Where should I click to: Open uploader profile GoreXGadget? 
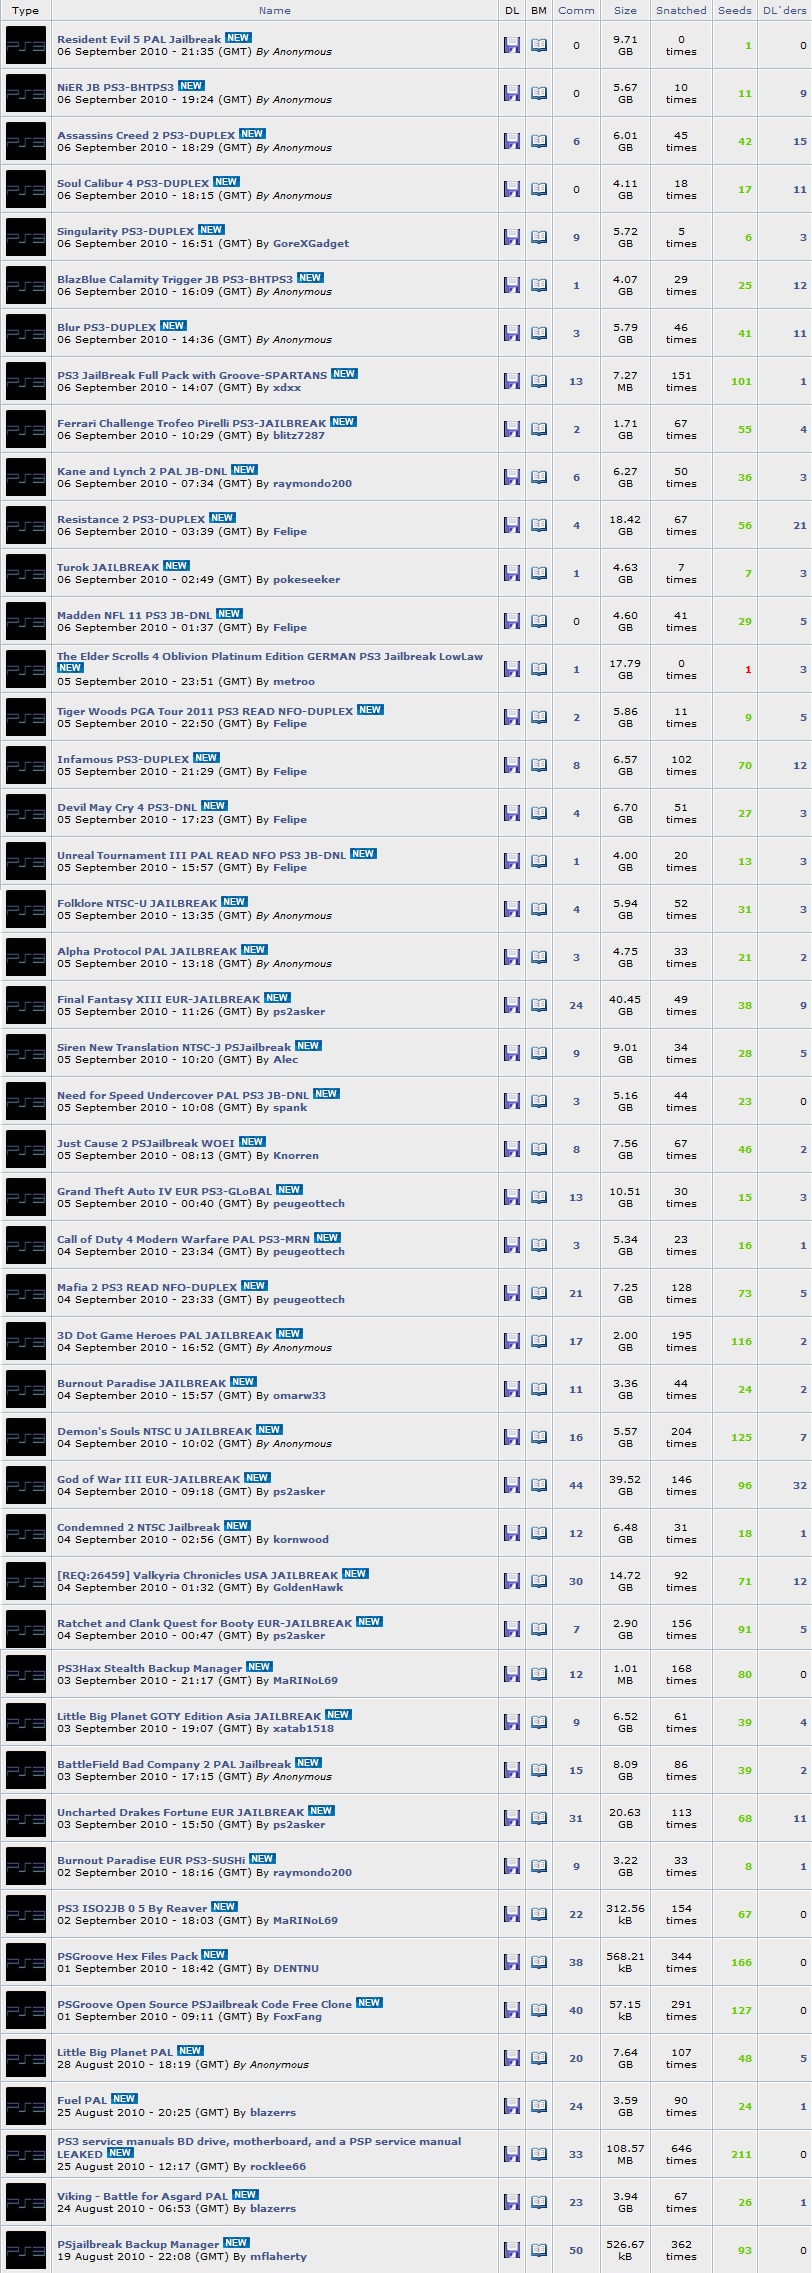311,243
